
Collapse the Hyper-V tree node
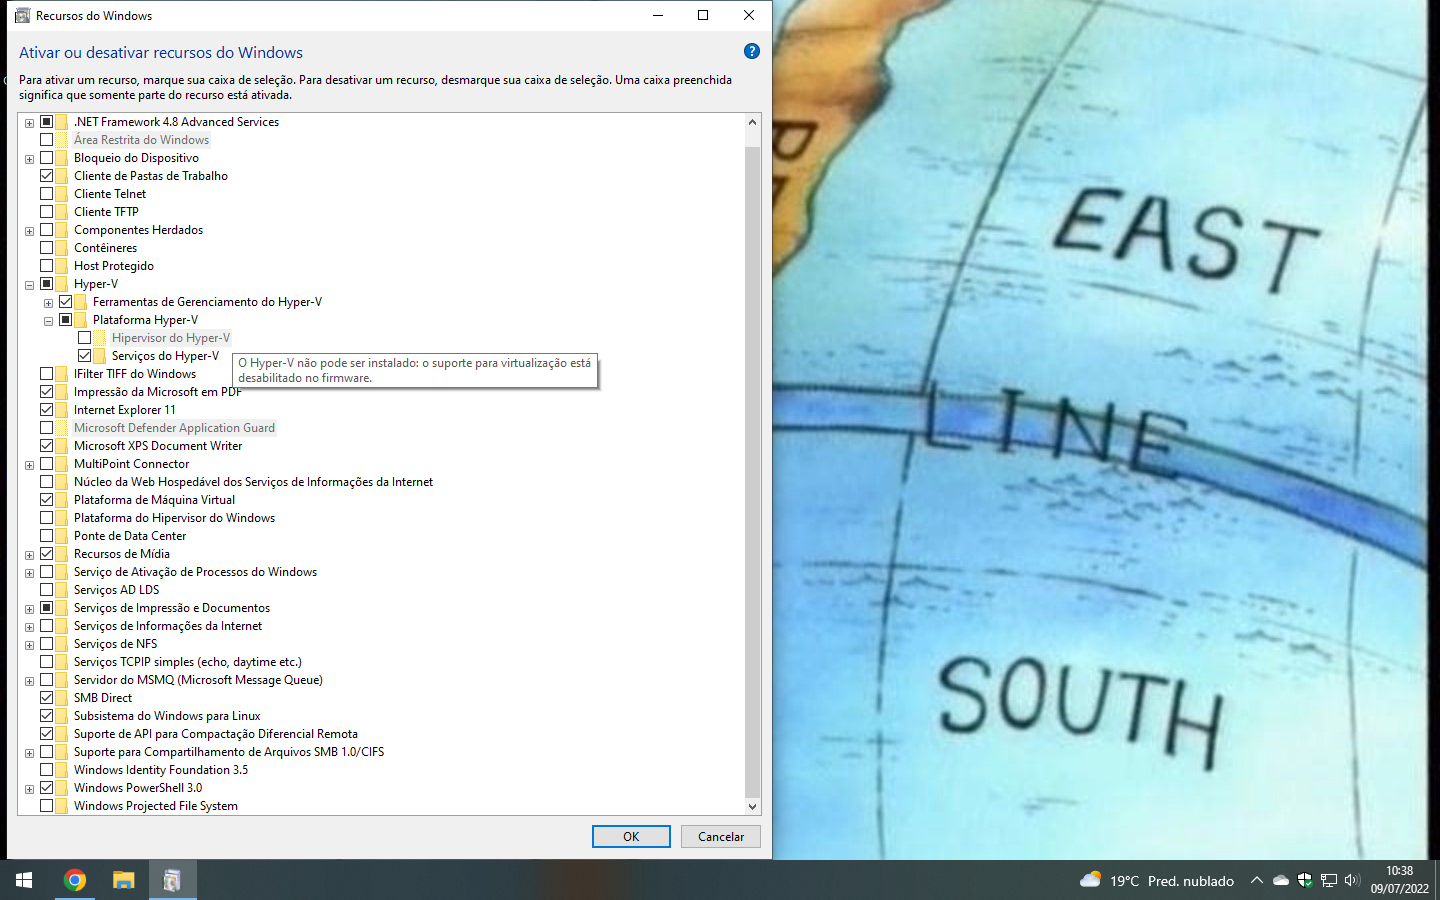[x=29, y=285]
